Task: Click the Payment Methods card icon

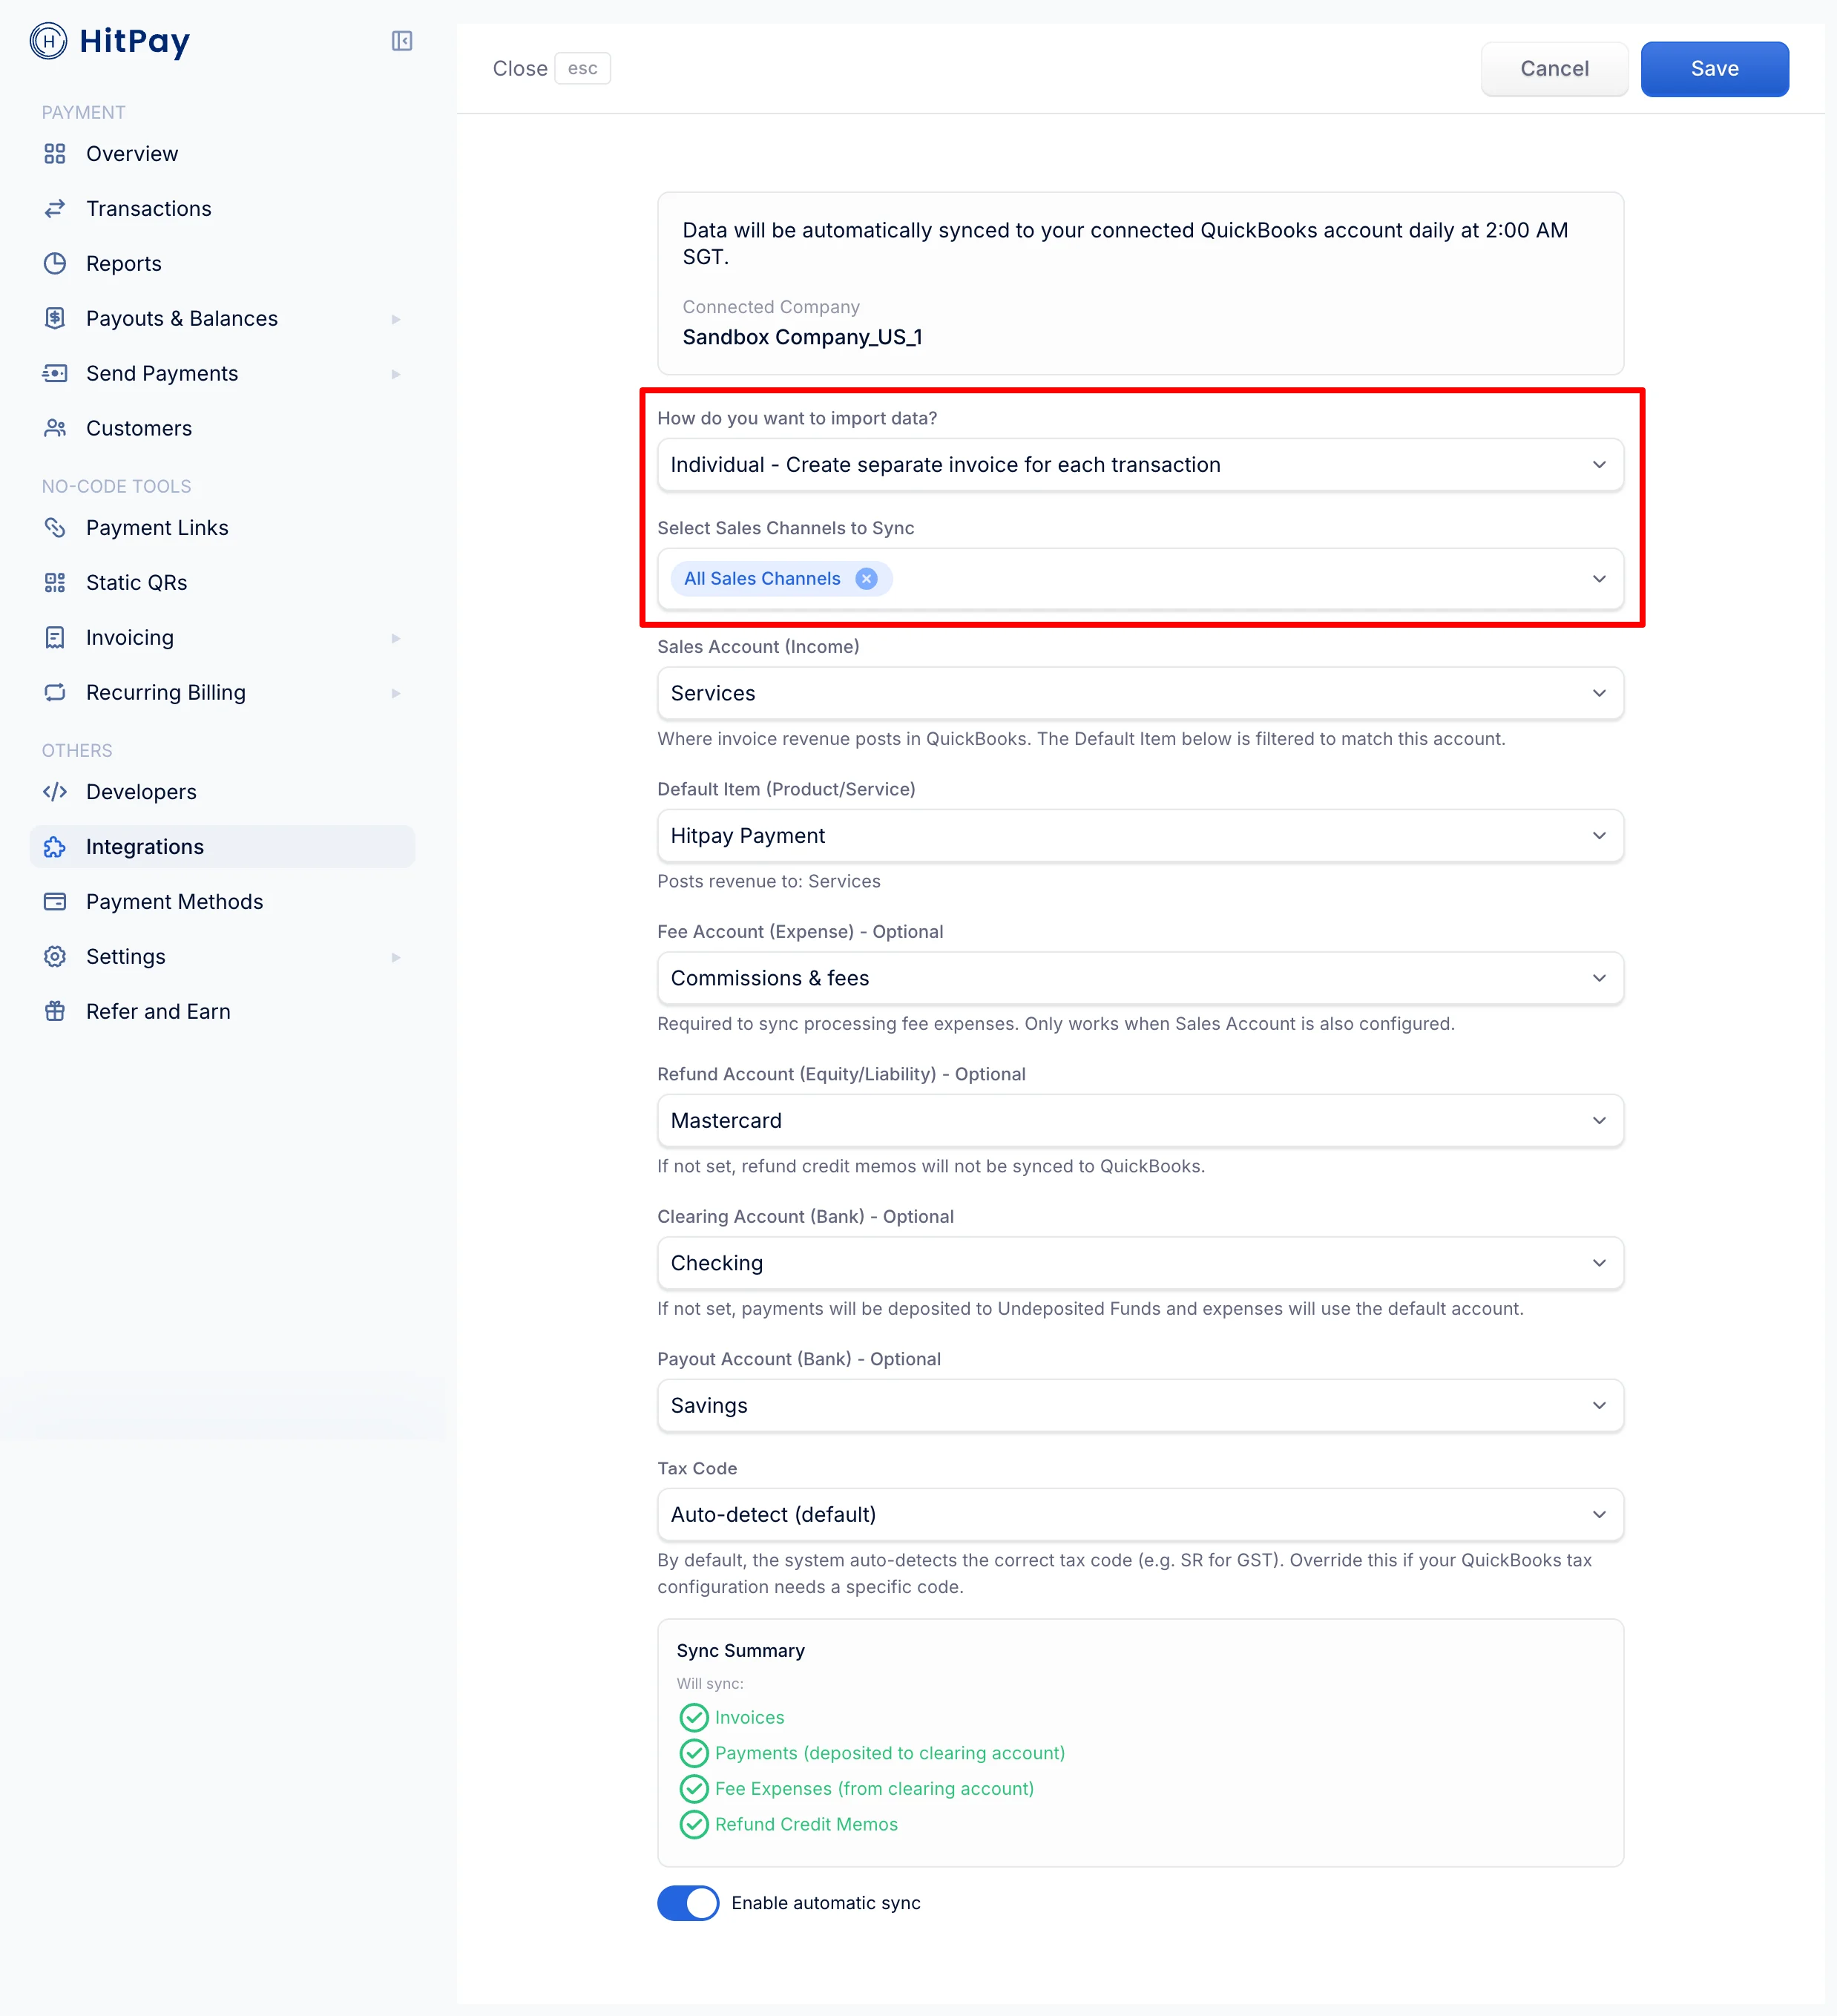Action: (55, 902)
